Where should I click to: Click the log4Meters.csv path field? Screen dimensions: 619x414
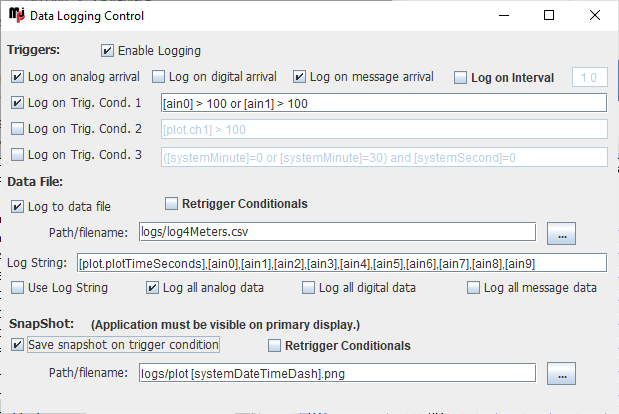click(338, 232)
